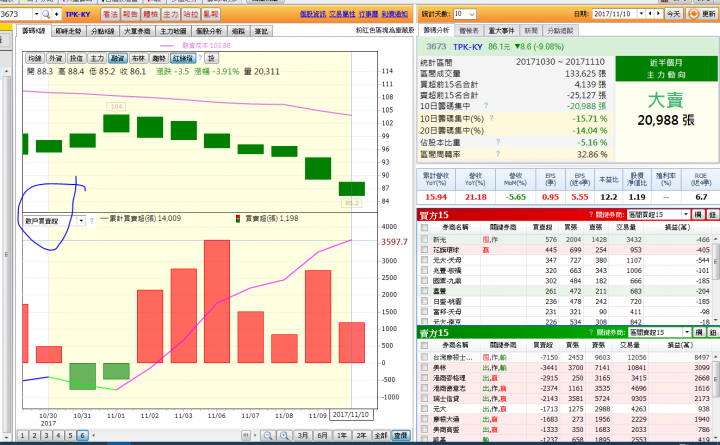Toggle the 外資 chart overlay
Screen dimensions: 720x445
56,58
